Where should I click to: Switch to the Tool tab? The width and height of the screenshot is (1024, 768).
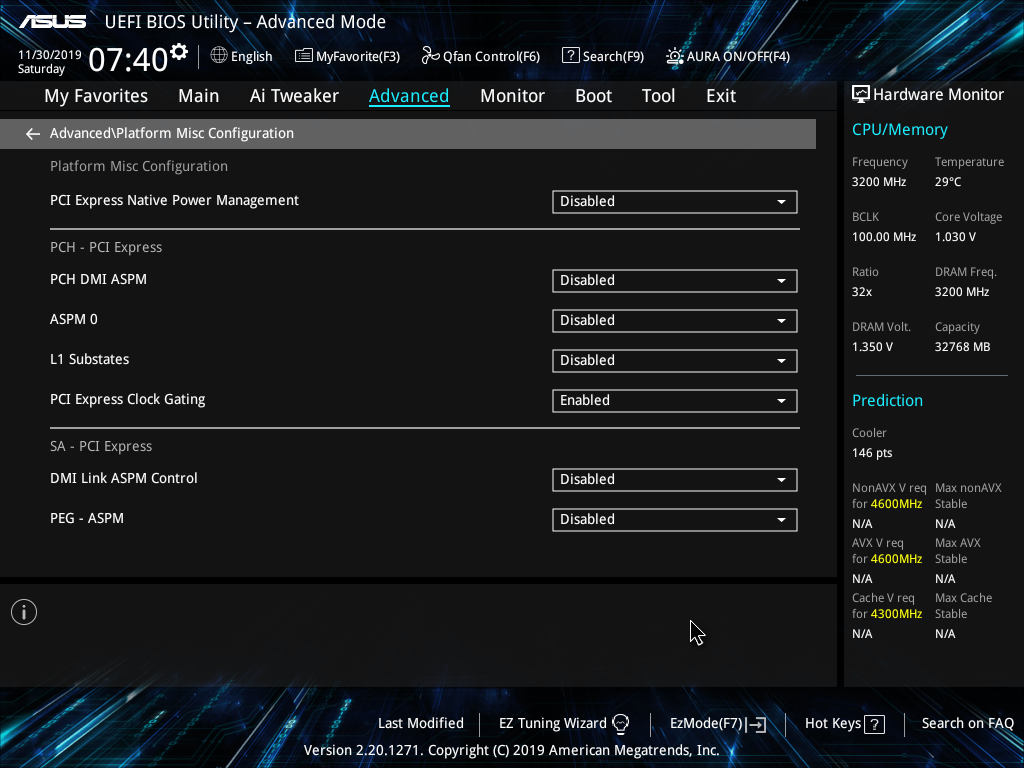(x=658, y=96)
